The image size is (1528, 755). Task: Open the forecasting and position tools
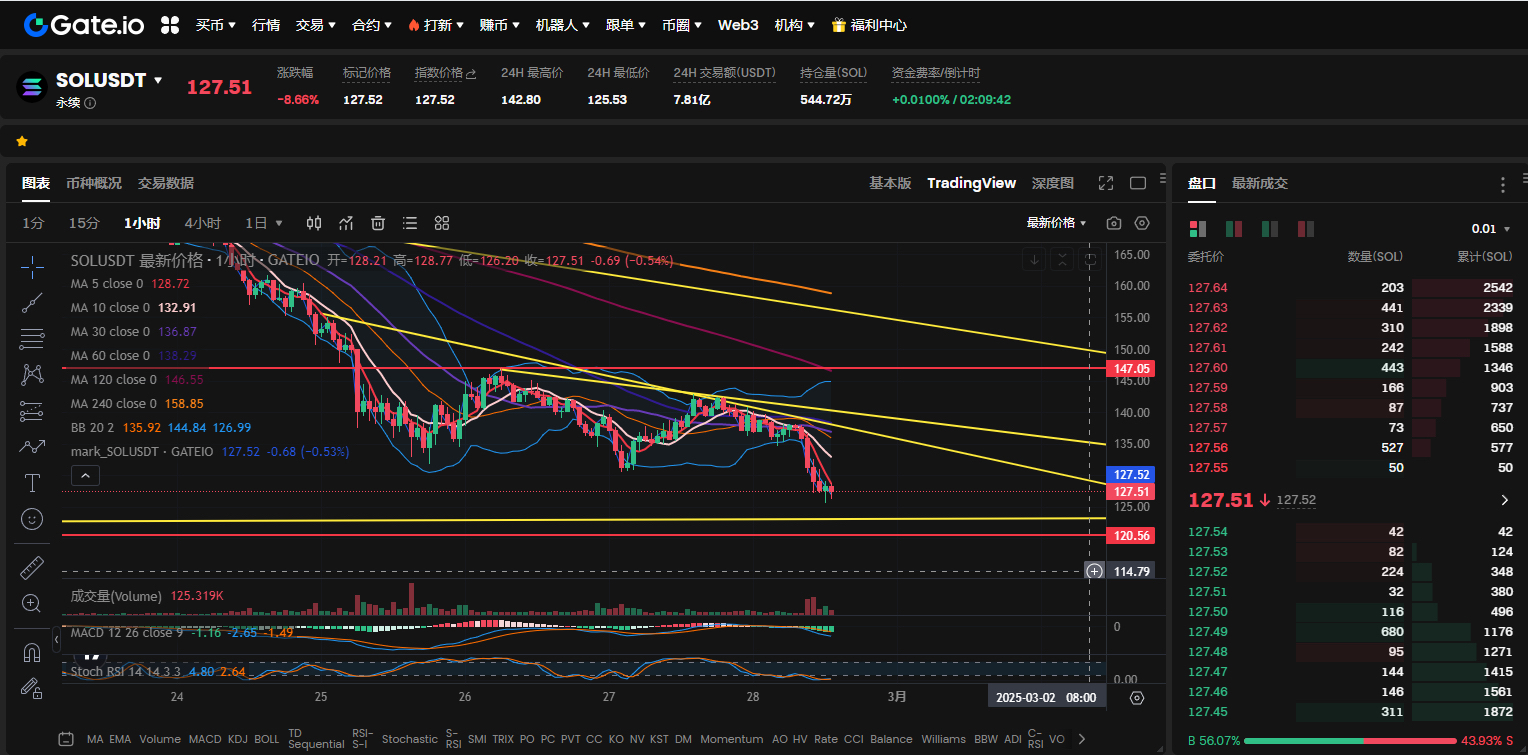[32, 411]
